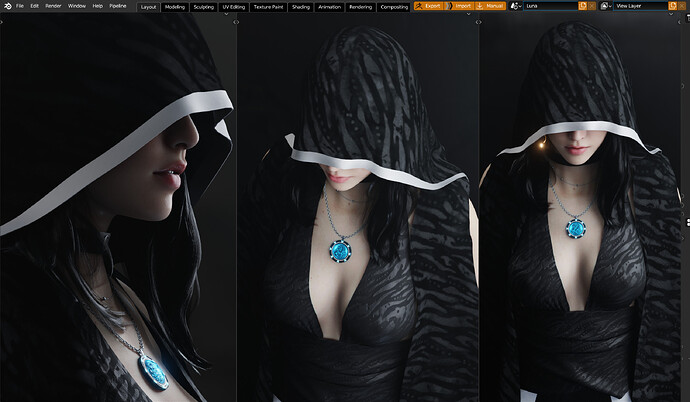
Task: Click the View Layer name field
Action: click(640, 6)
